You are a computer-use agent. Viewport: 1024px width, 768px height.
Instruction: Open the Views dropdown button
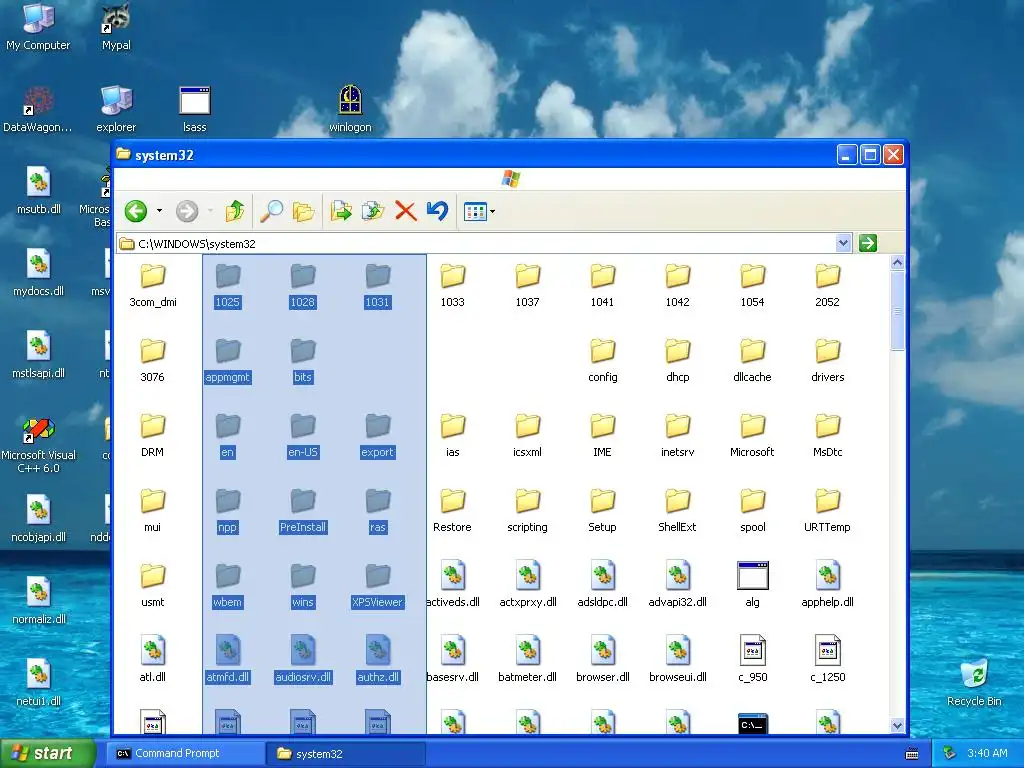(x=479, y=212)
